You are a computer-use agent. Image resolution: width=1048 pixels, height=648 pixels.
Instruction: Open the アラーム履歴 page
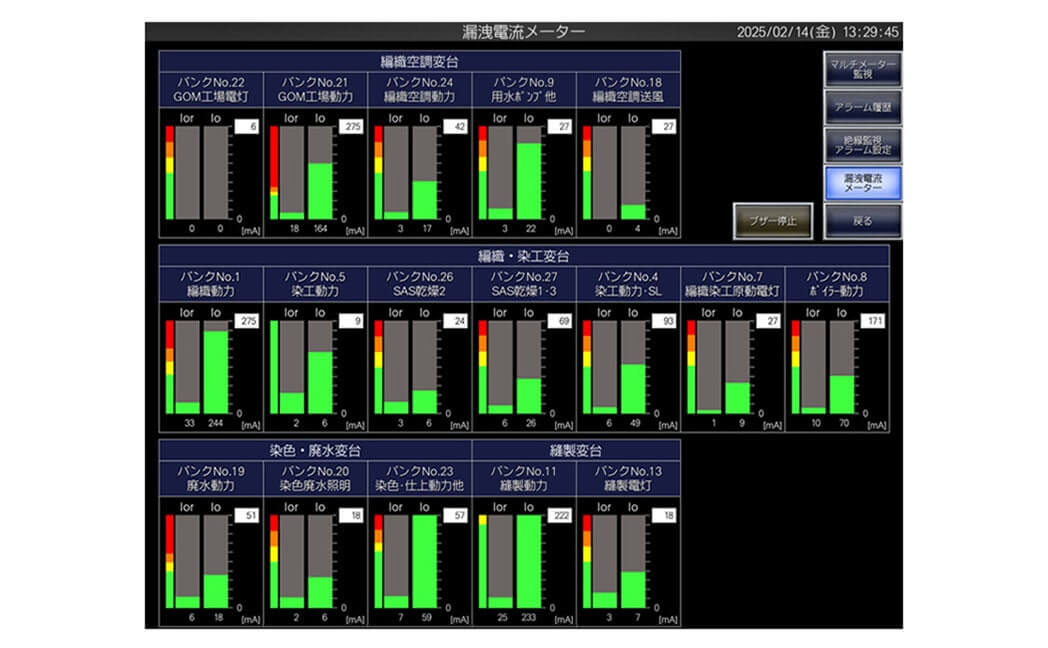click(x=862, y=106)
